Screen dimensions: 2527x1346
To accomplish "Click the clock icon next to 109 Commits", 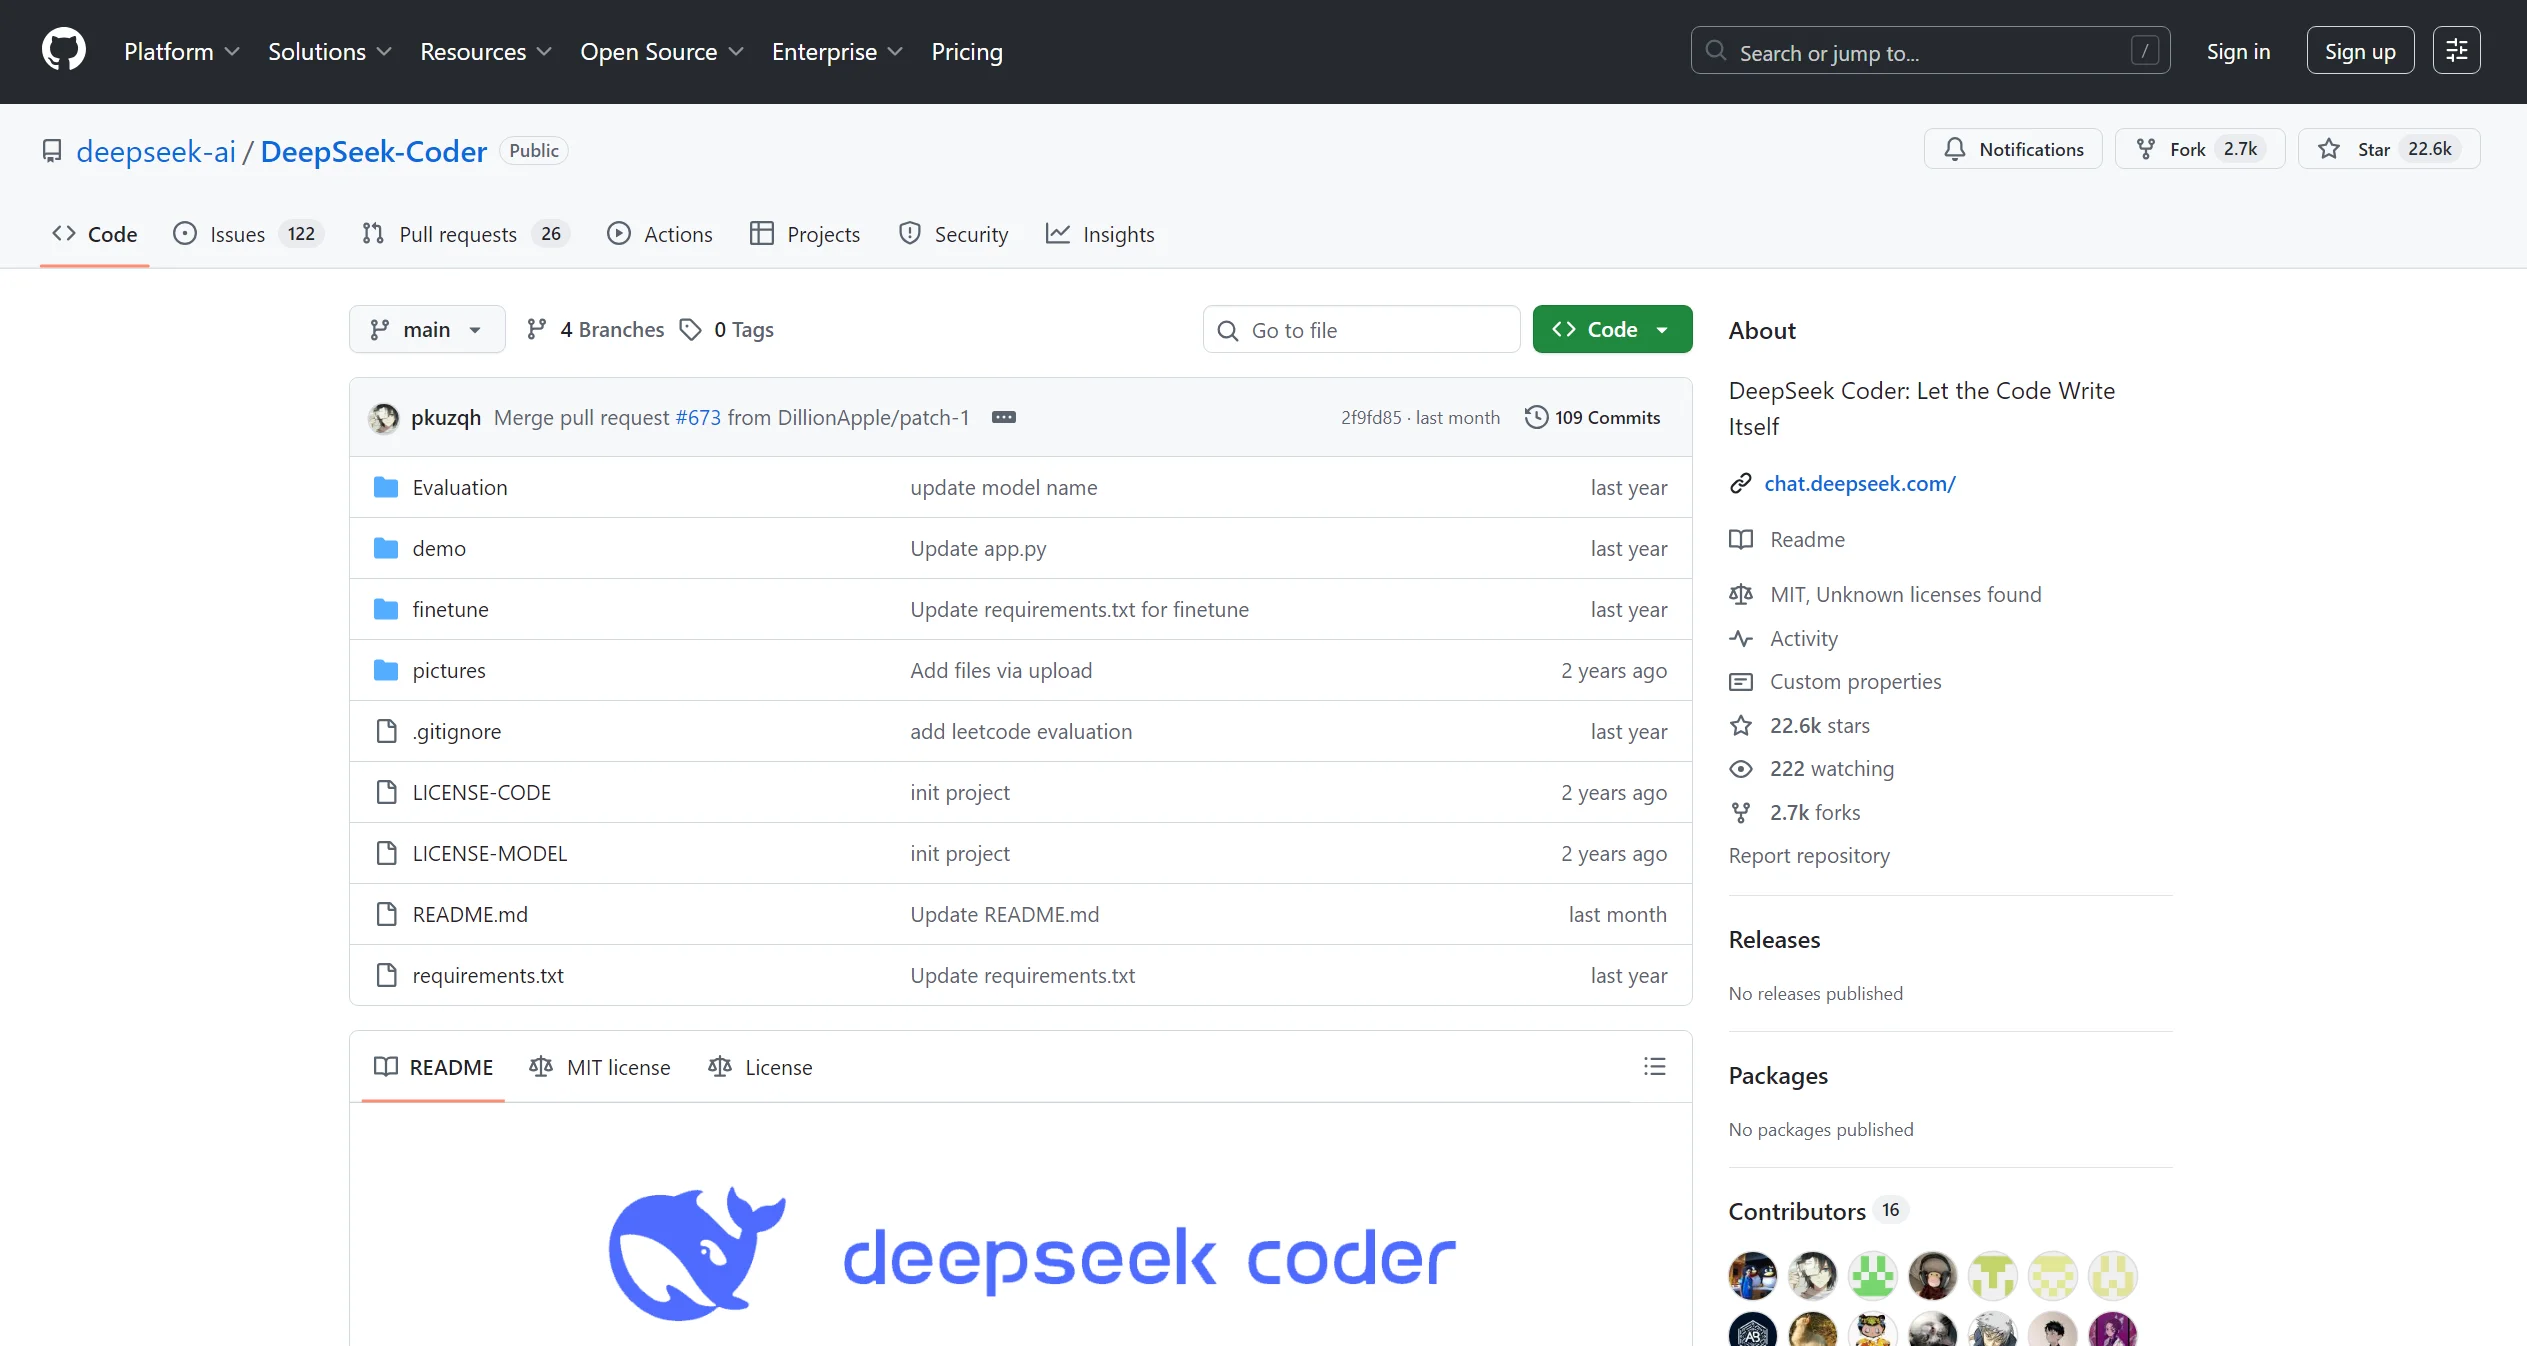I will click(x=1535, y=417).
